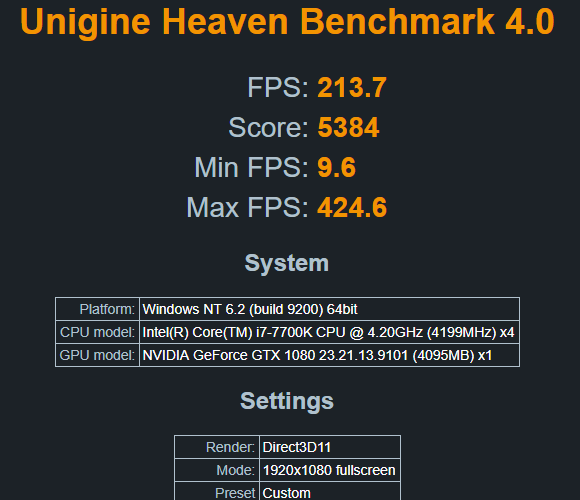The height and width of the screenshot is (500, 580).
Task: Select the Mode label cell
Action: click(217, 470)
